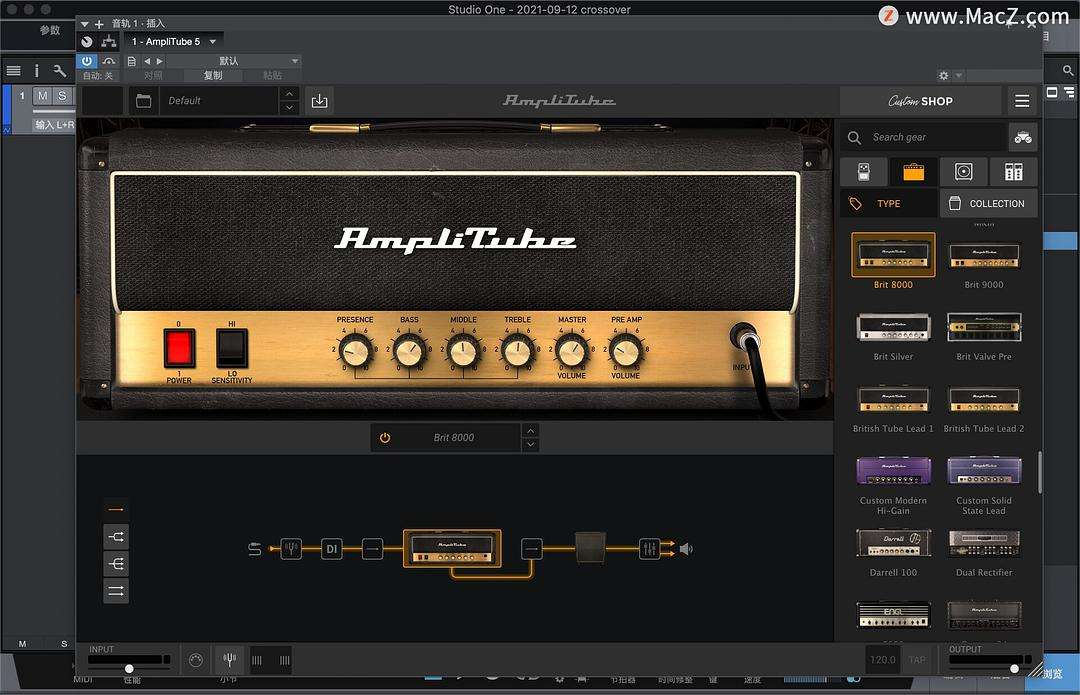The width and height of the screenshot is (1080, 695).
Task: Click the 对照 compare button
Action: coord(154,75)
